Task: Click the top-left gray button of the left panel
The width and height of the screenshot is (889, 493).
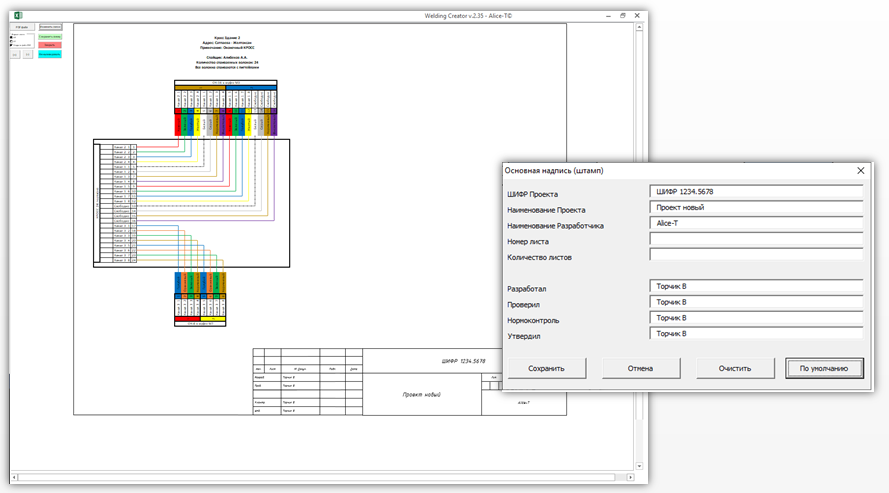Action: (22, 27)
